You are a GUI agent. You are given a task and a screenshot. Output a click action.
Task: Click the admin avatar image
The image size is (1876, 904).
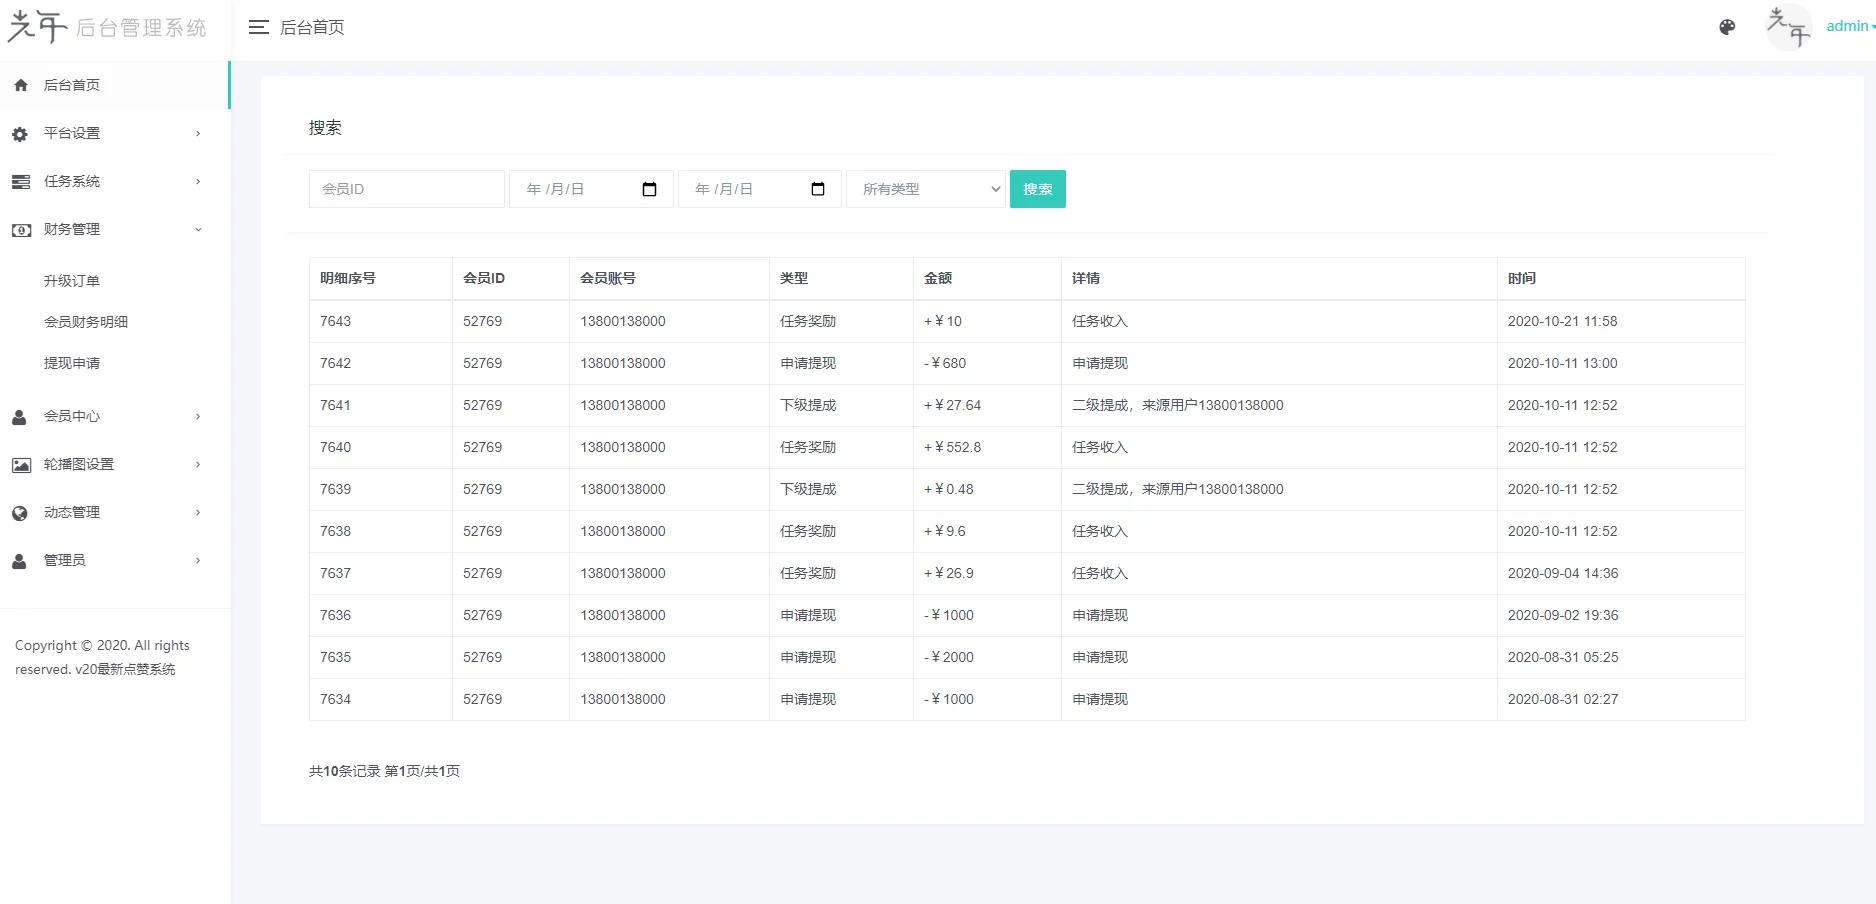pyautogui.click(x=1788, y=27)
